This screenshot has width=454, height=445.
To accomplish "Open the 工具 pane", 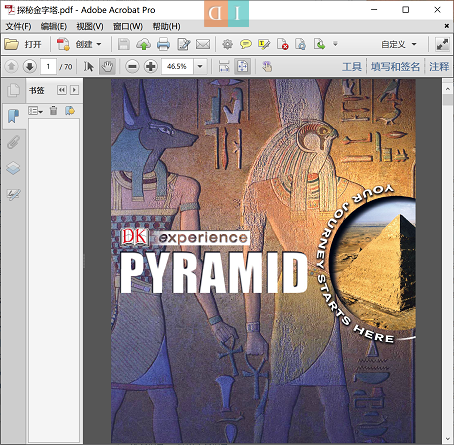I will (x=352, y=66).
